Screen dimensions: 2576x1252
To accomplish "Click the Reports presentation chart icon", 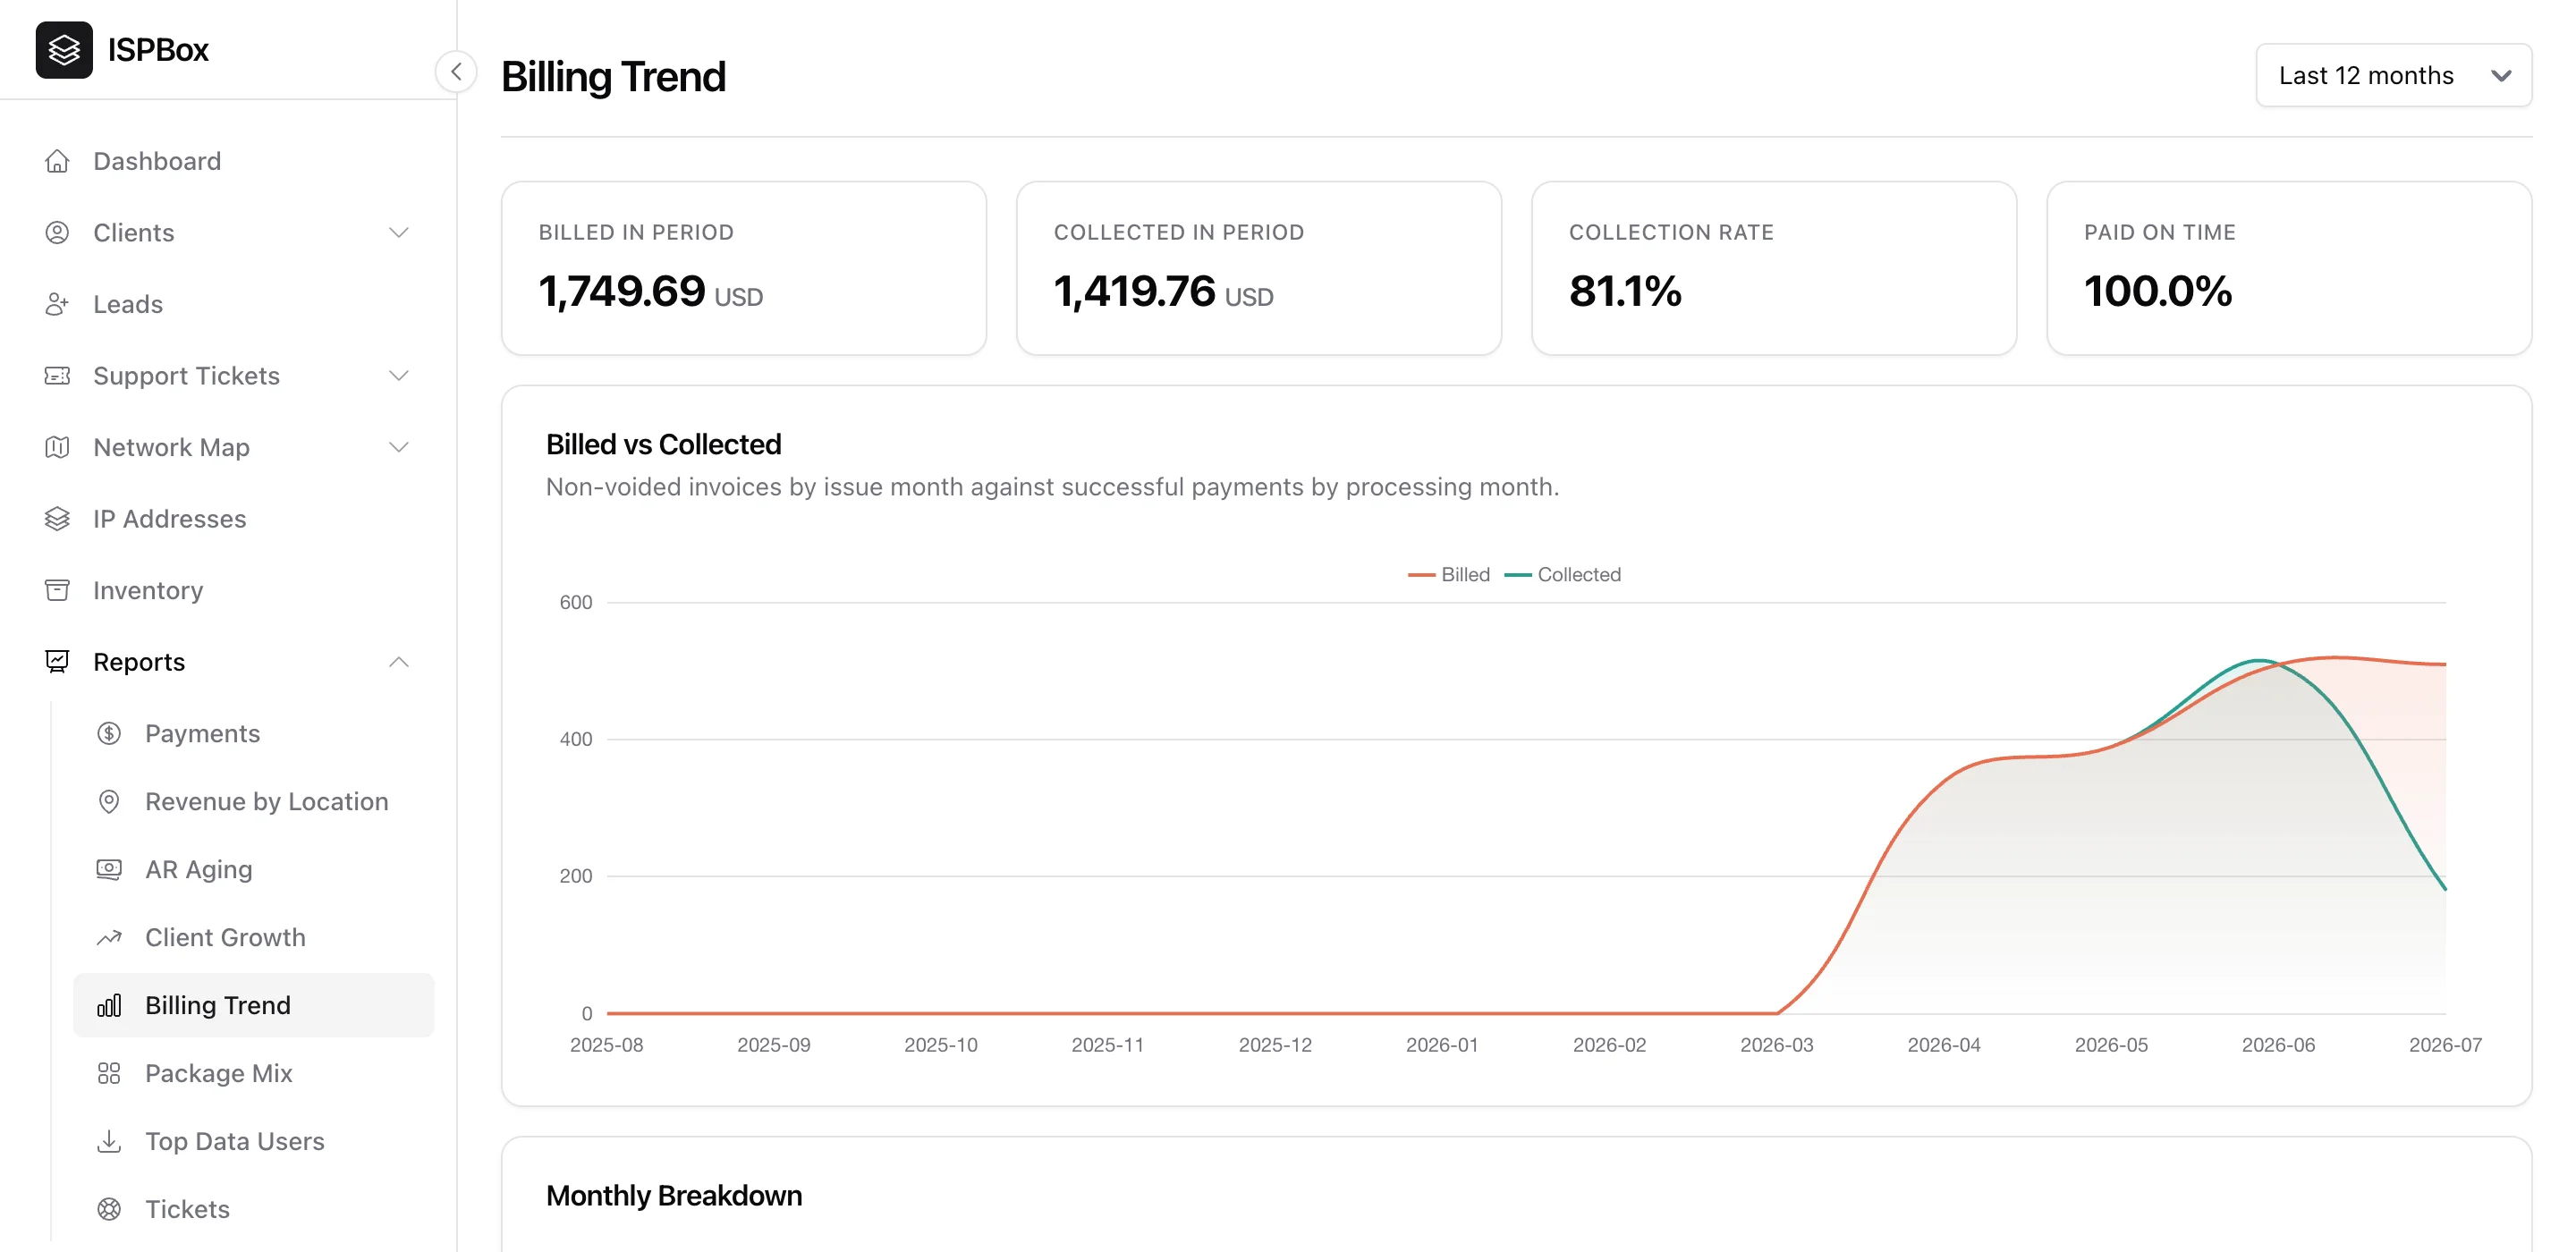I will (x=57, y=662).
